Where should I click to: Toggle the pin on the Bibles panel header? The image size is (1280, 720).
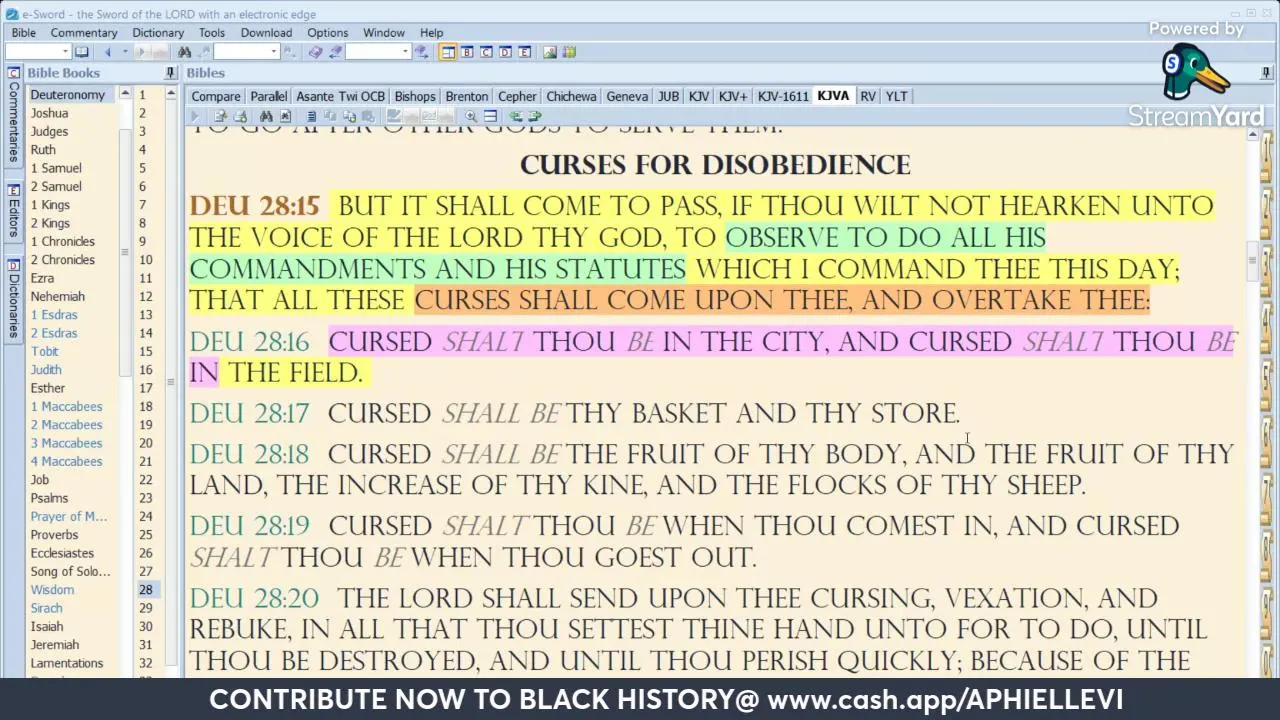(1266, 73)
